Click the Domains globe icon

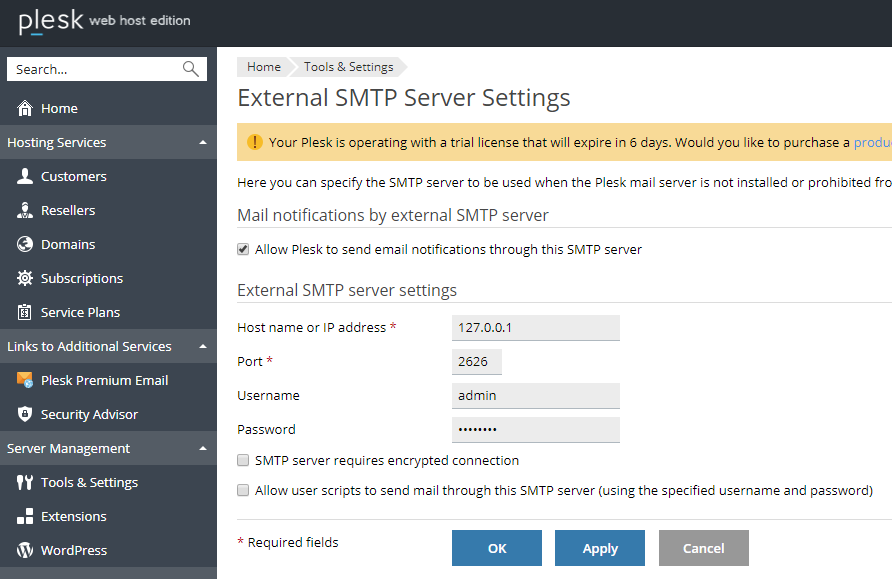click(x=25, y=244)
